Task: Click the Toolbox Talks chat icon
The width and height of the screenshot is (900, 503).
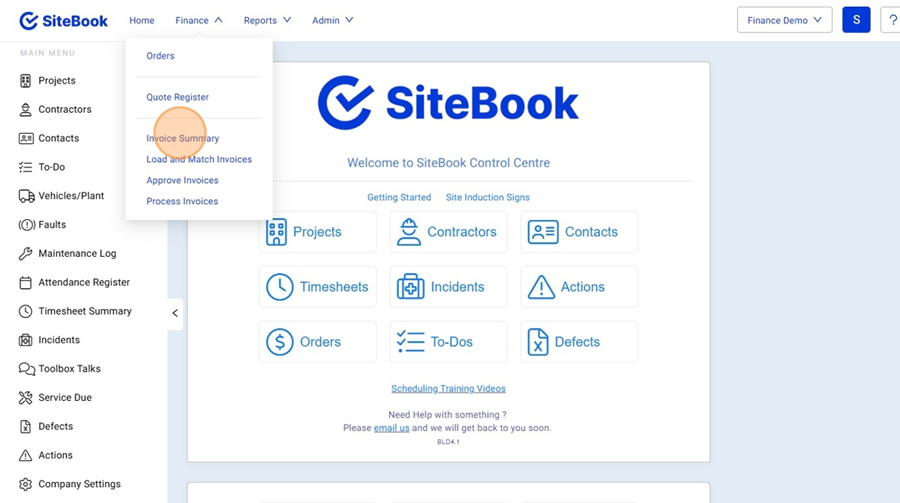Action: click(x=26, y=369)
